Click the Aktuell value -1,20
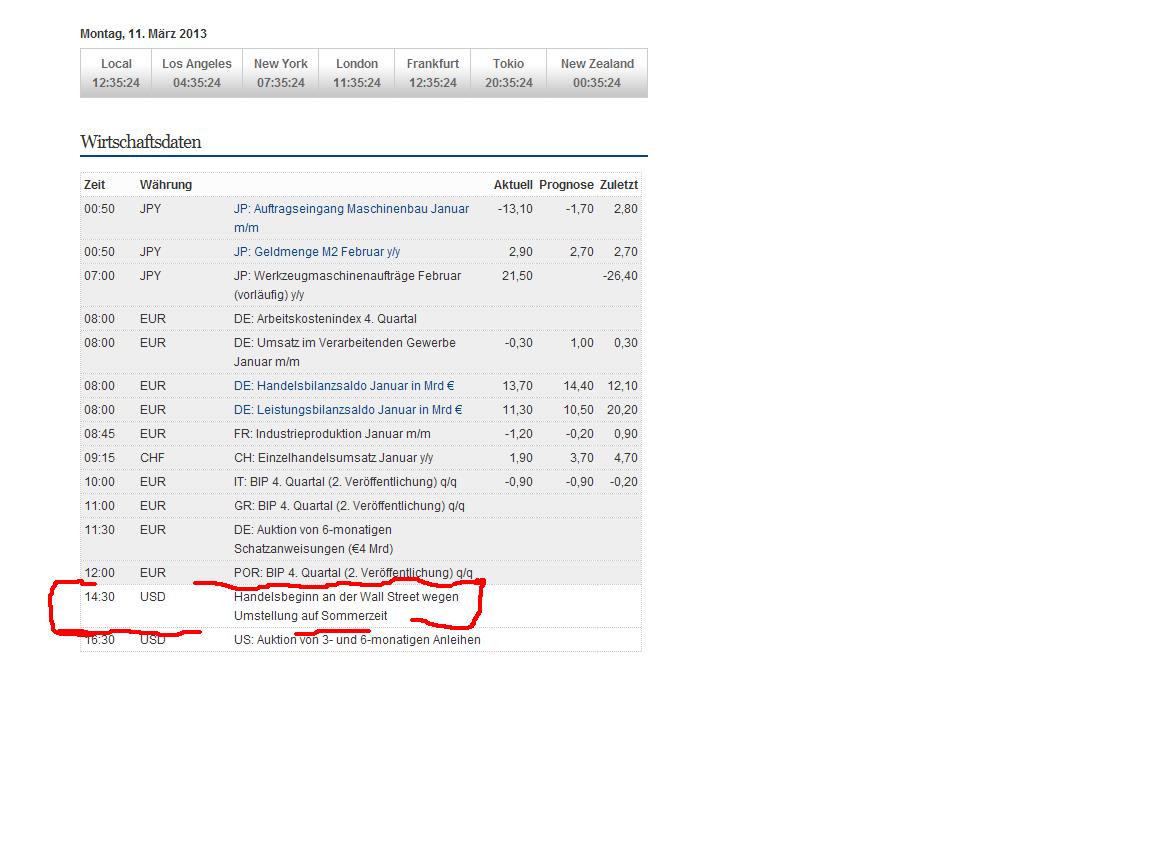Screen dimensions: 1152x864 coord(519,434)
